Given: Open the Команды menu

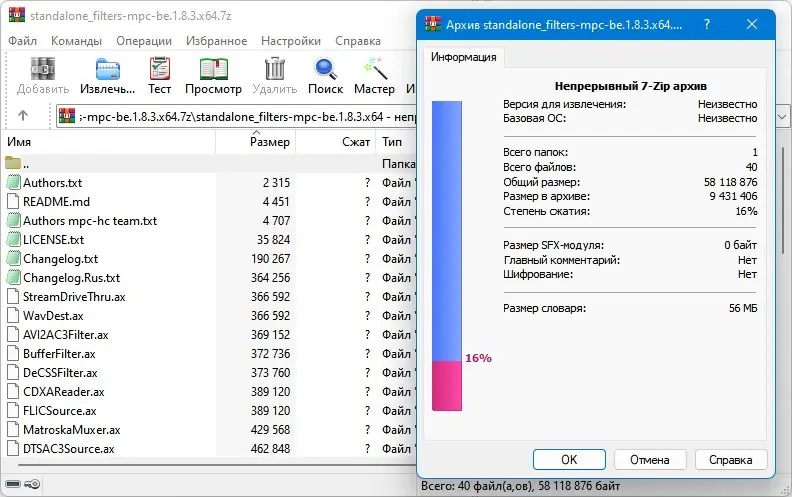Looking at the screenshot, I should 76,41.
